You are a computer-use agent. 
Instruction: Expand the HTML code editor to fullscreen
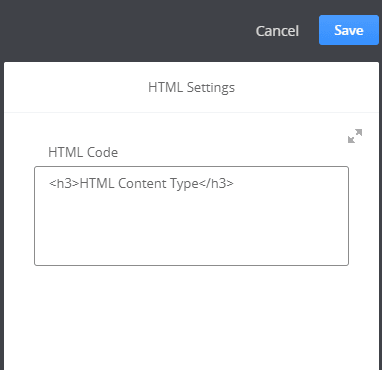pos(355,136)
